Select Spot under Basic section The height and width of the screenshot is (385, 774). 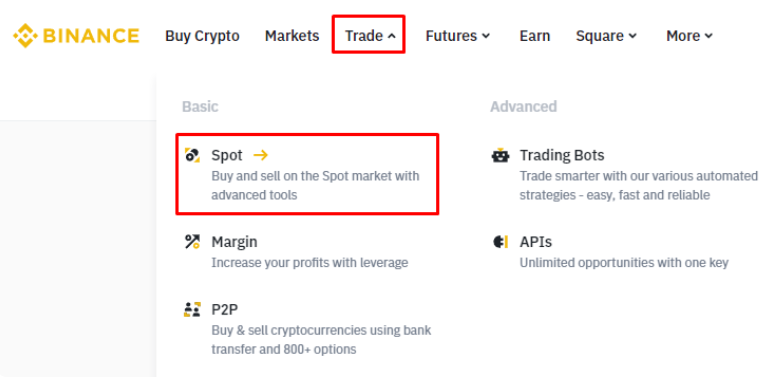[x=308, y=174]
